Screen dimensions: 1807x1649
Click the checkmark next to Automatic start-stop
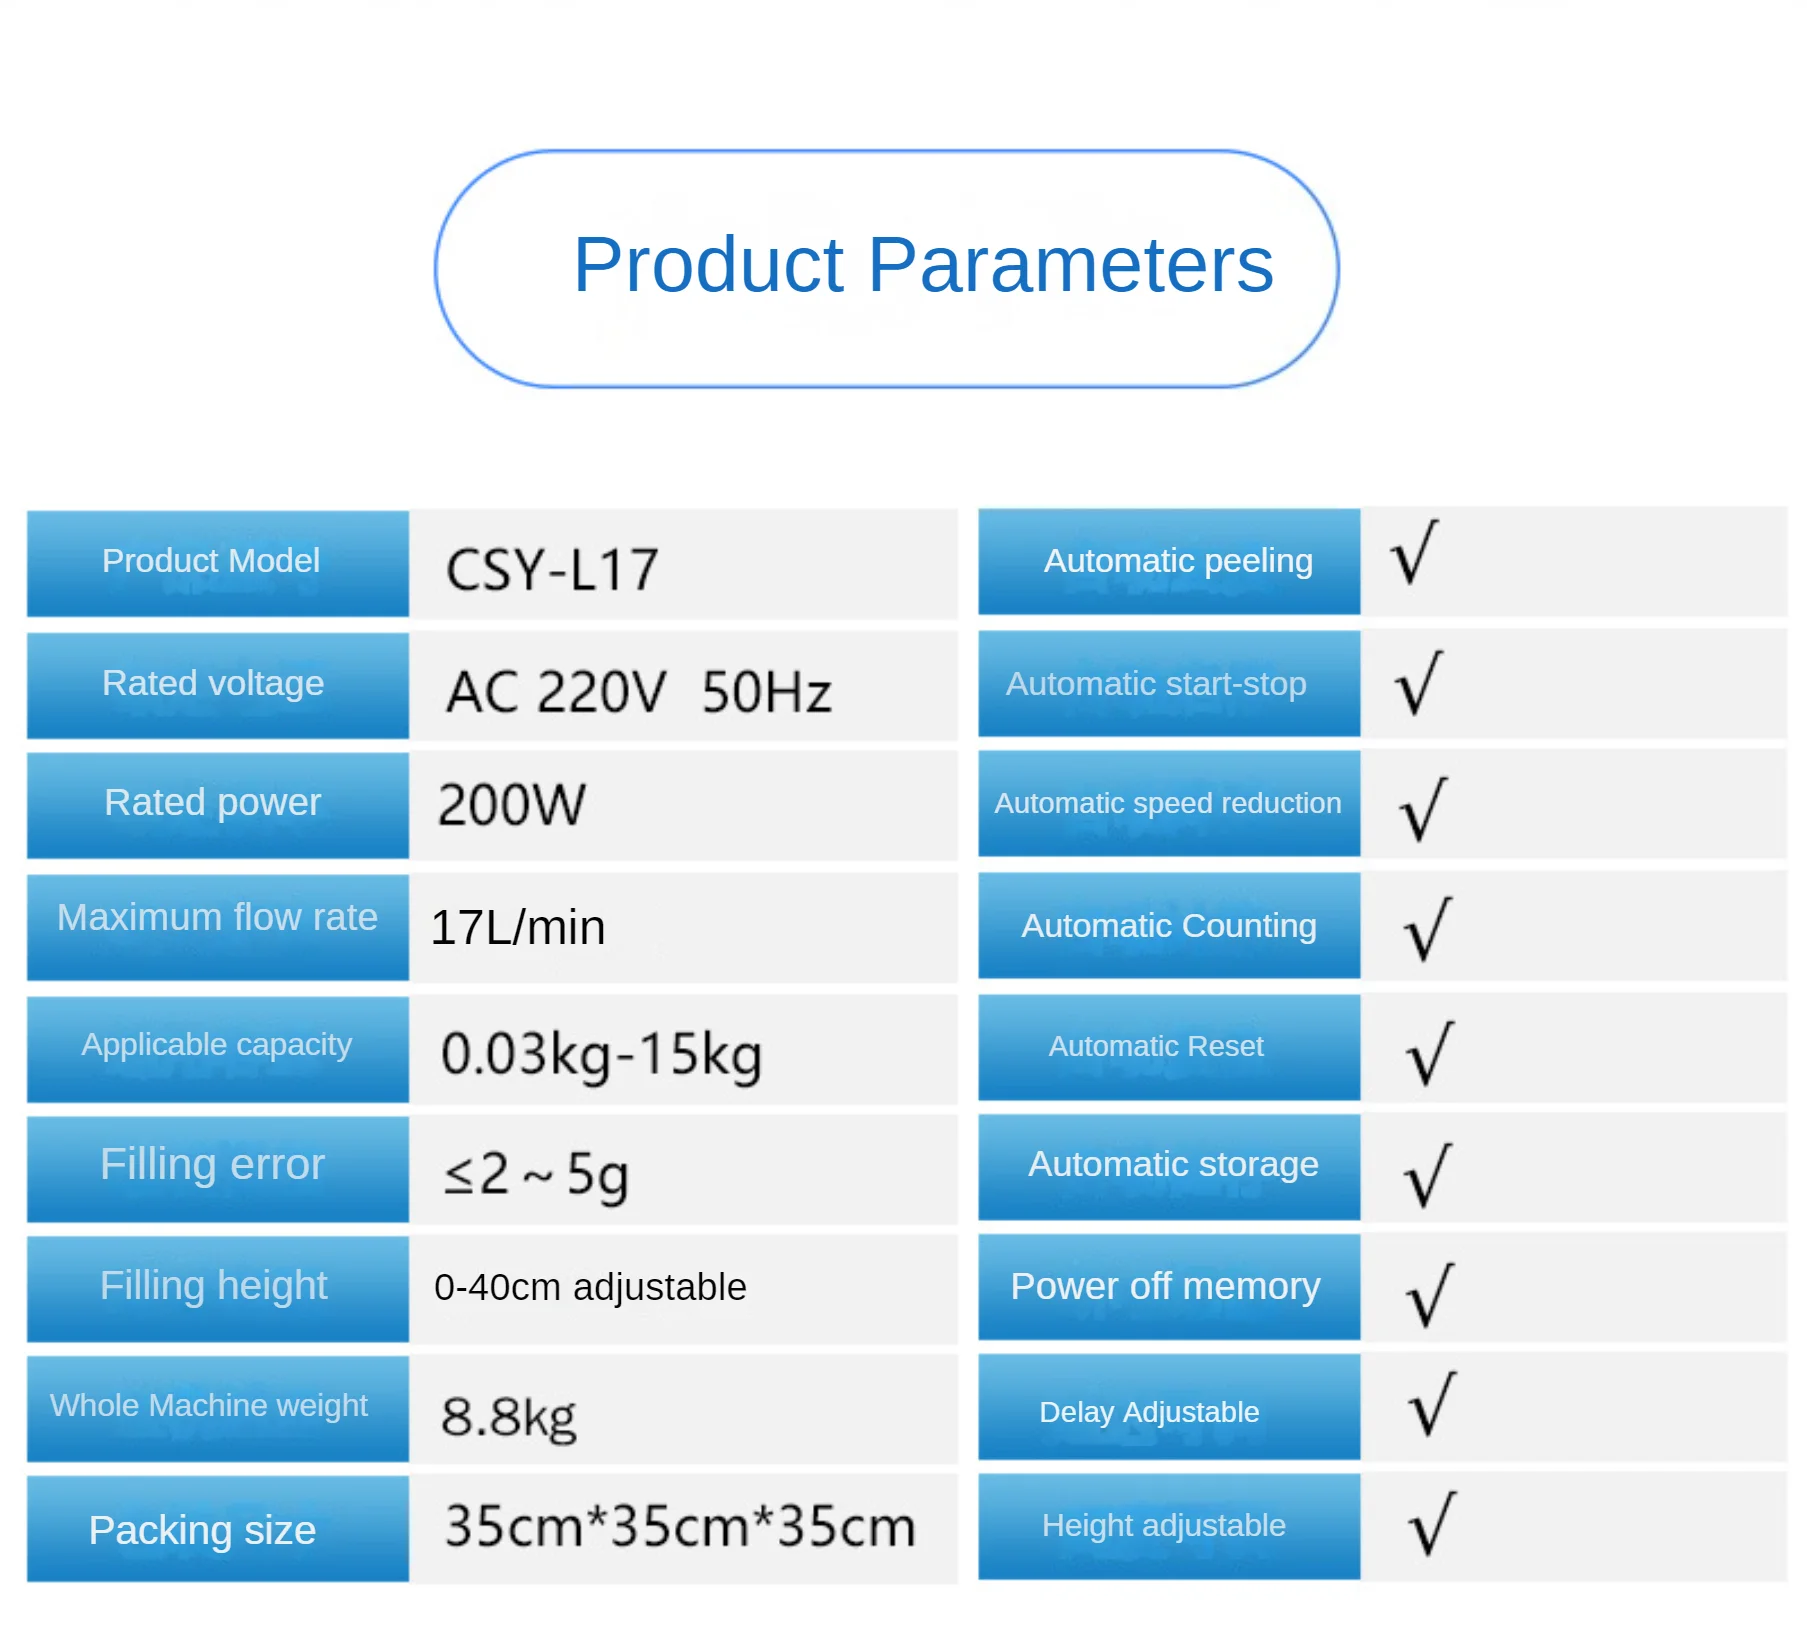pos(1419,684)
